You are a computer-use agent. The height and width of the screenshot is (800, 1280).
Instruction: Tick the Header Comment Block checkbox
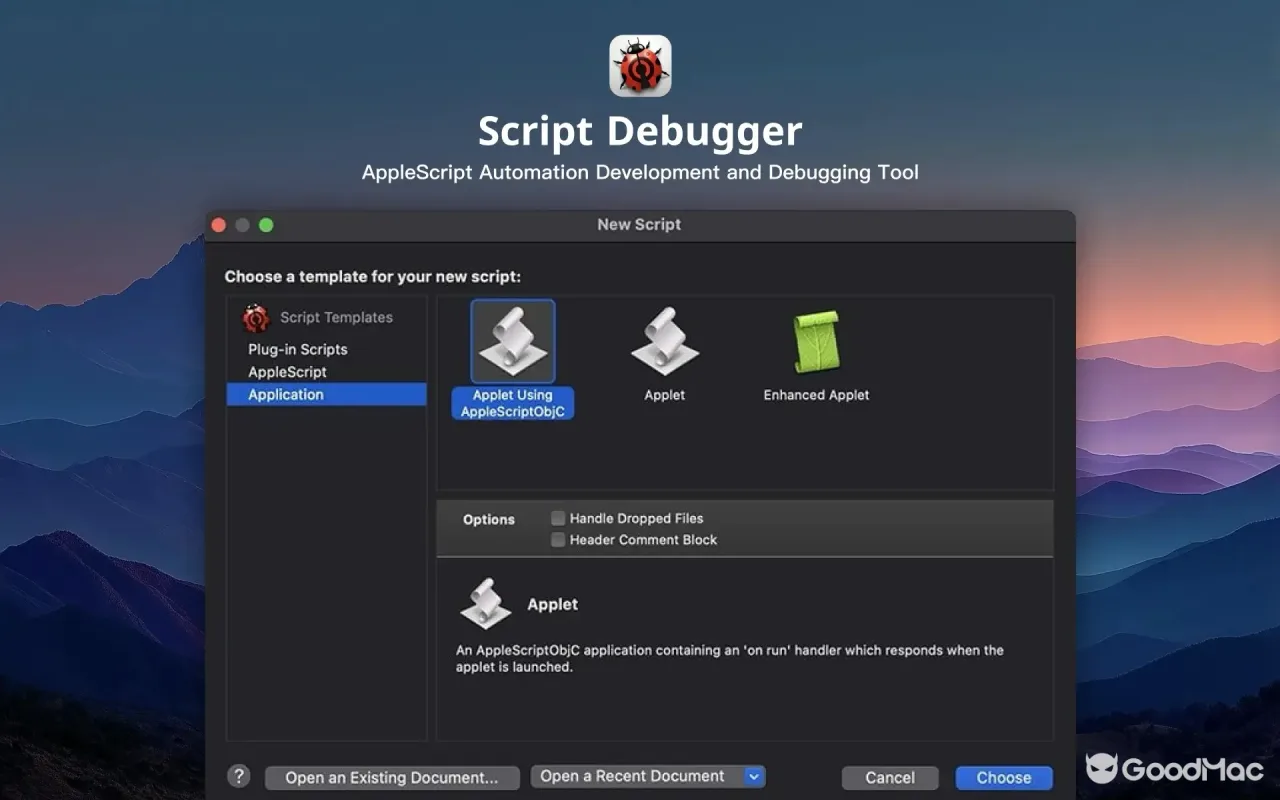[558, 540]
